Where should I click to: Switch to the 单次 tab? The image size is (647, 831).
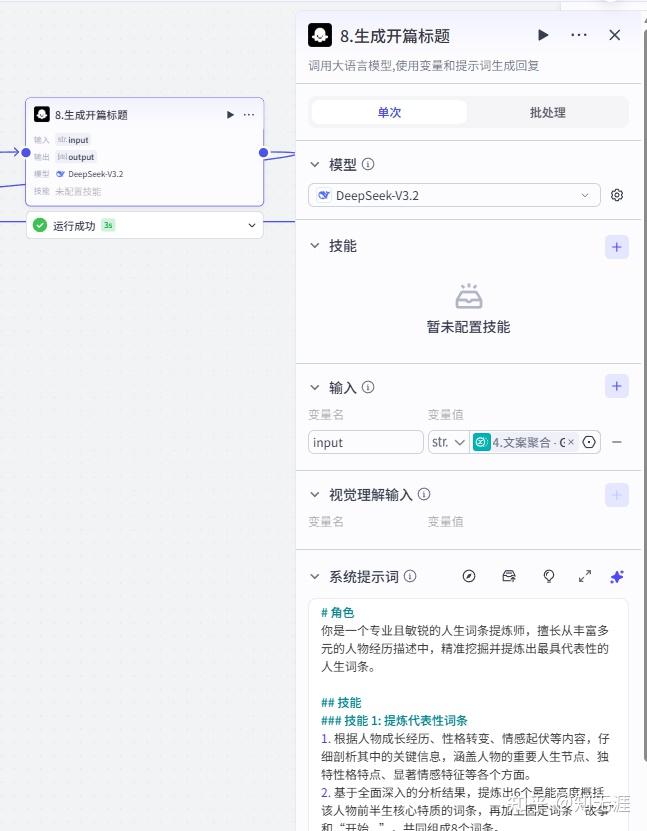[389, 112]
